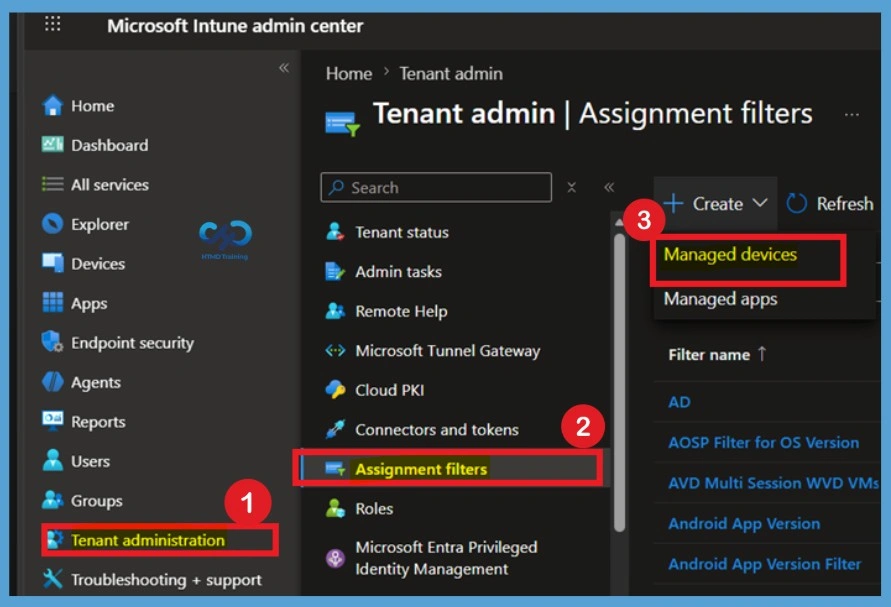Collapse the Tenant admin menu pane
Screen dimensions: 891x607
[609, 187]
